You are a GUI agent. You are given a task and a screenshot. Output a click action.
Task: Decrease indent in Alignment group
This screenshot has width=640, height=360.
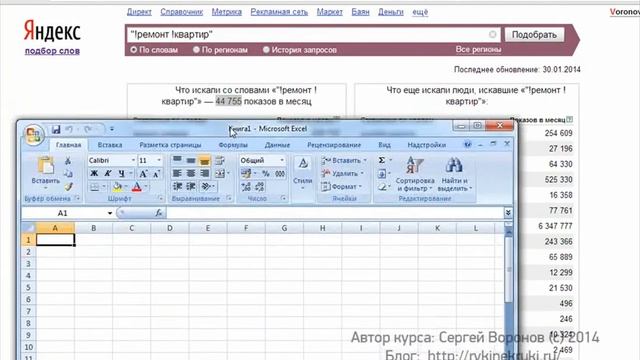[177, 187]
